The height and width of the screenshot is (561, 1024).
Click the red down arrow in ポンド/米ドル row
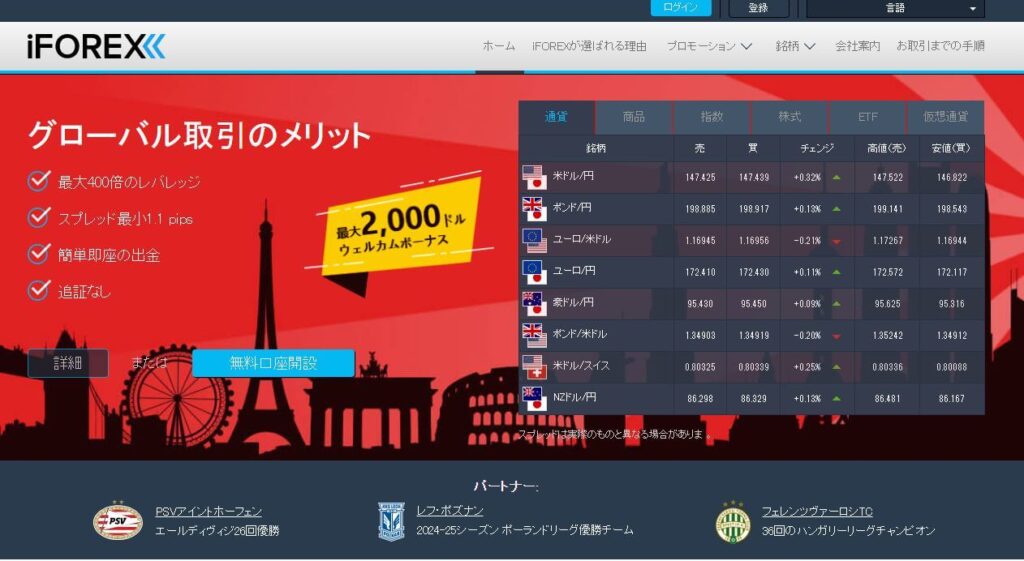837,336
